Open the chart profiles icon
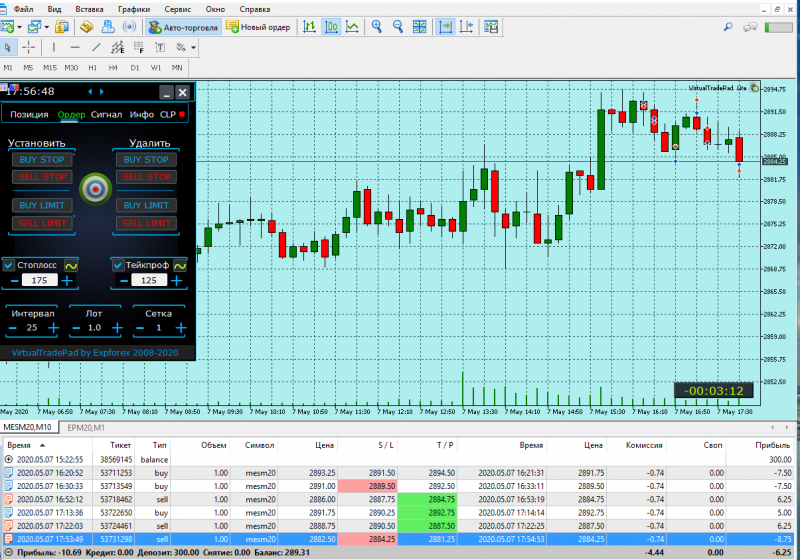The image size is (800, 560). tap(34, 27)
